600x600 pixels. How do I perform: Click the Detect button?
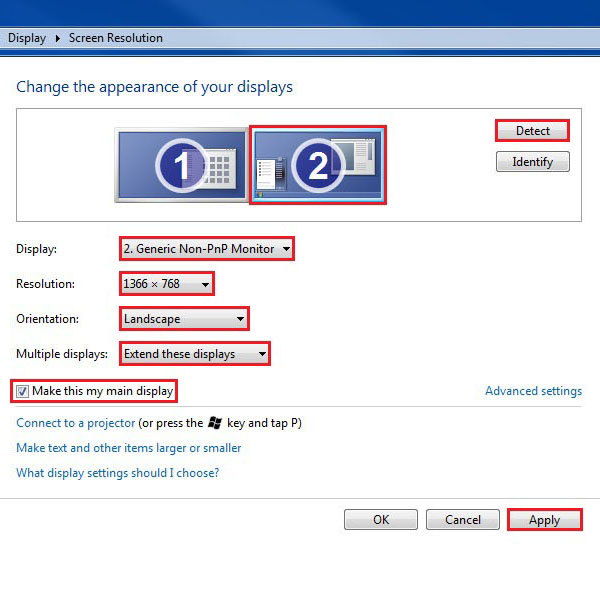coord(532,130)
